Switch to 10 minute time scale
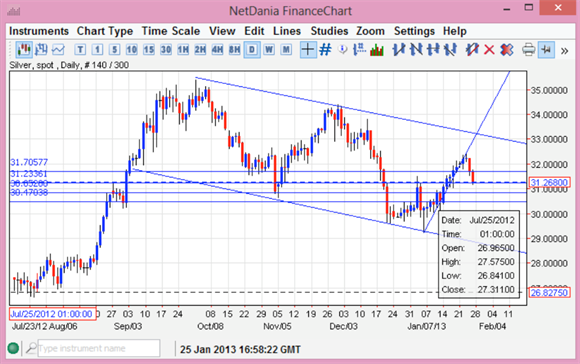Screen dimensions: 580x364 tap(131, 50)
